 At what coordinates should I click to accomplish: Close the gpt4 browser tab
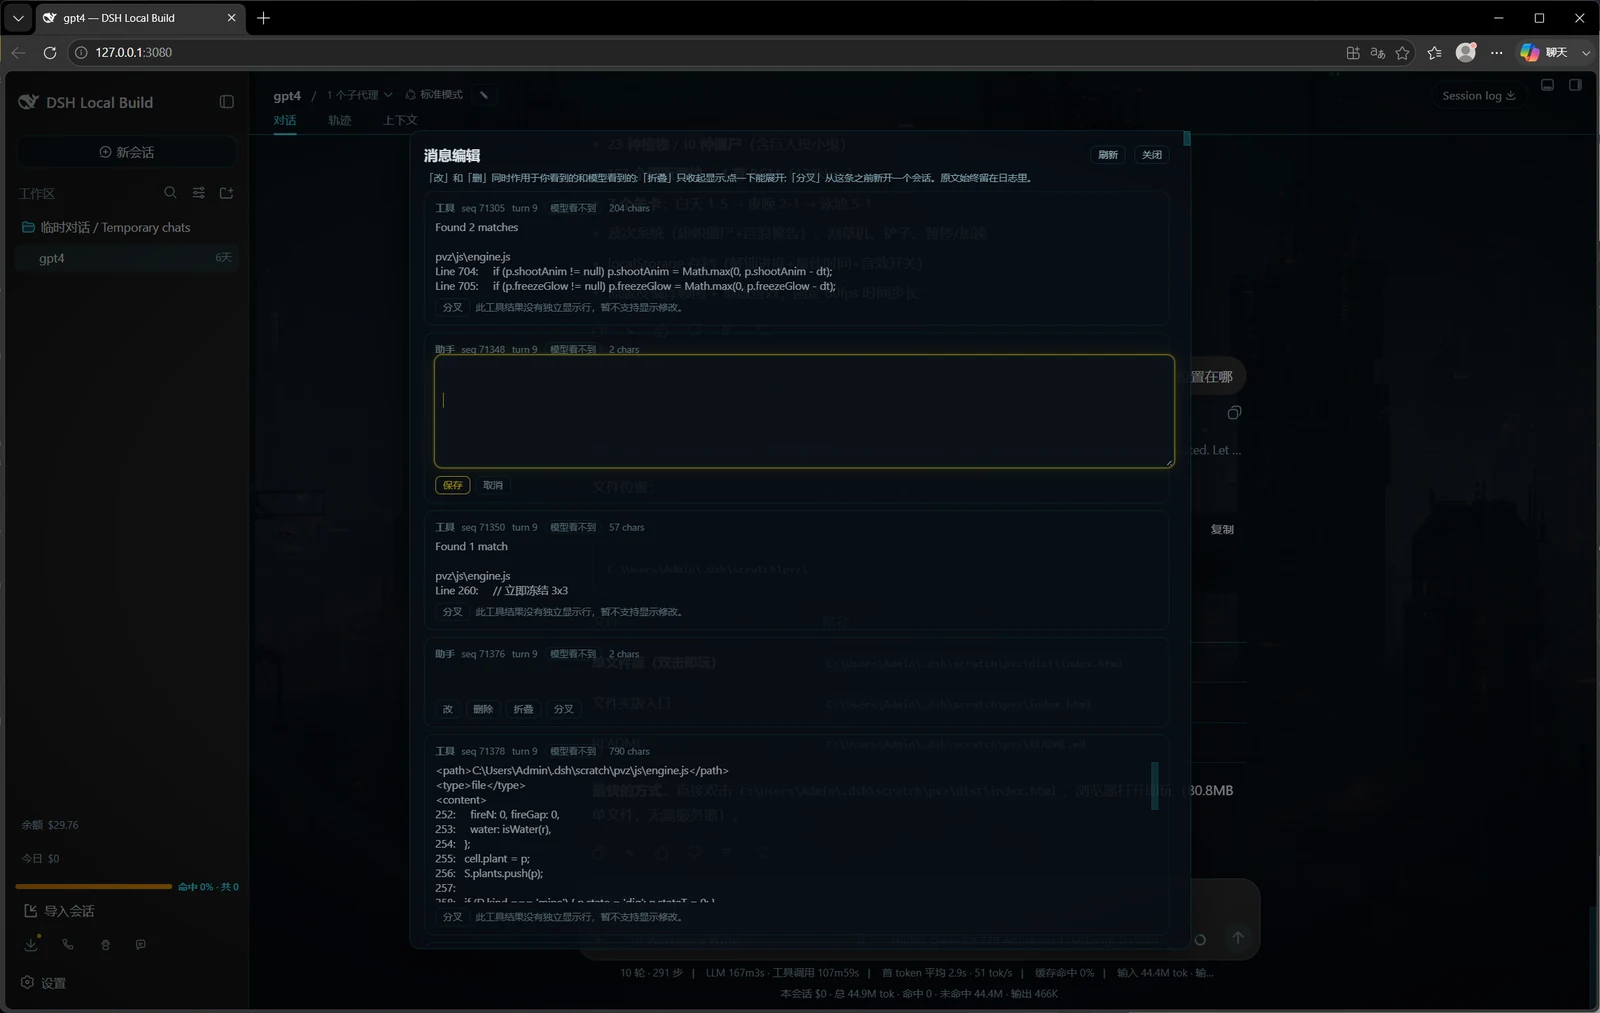click(x=231, y=18)
